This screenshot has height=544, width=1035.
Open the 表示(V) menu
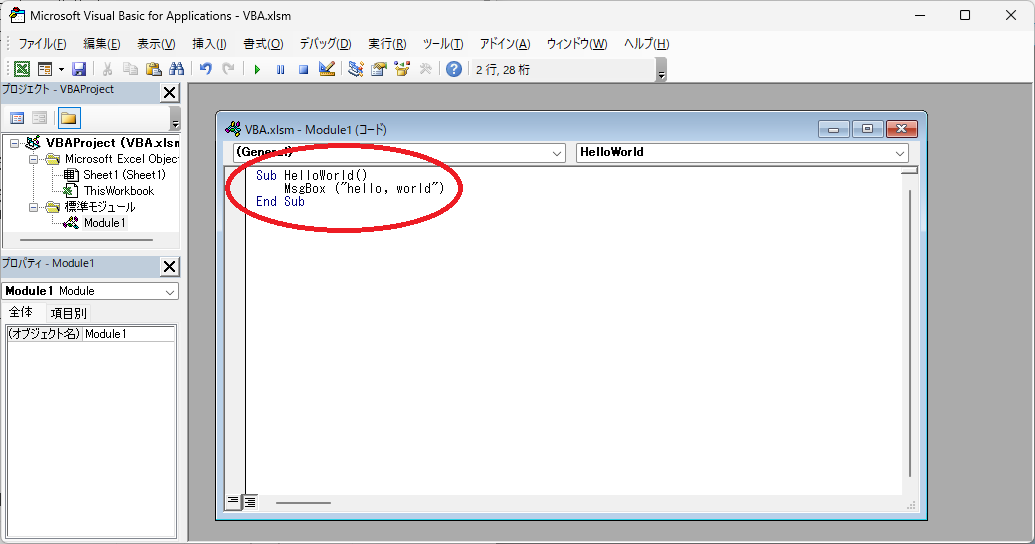point(156,44)
